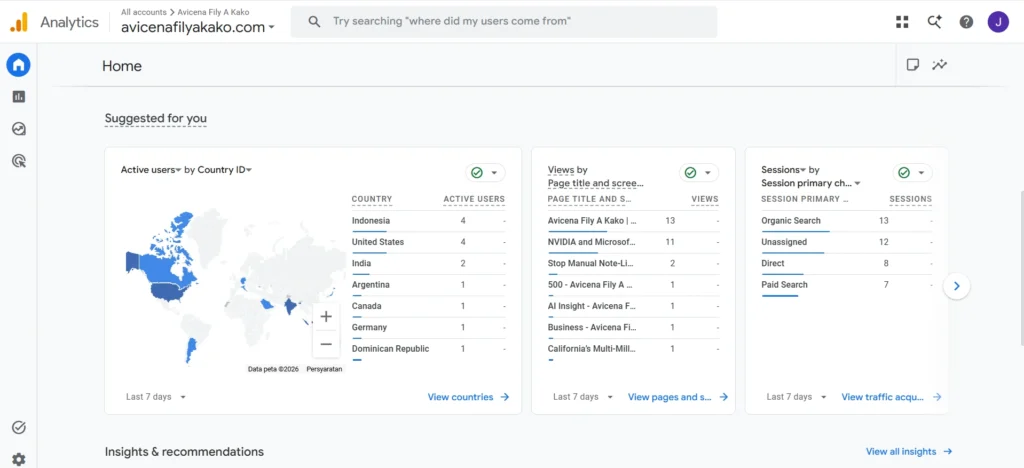The height and width of the screenshot is (468, 1024).
Task: Select the AI Insight page row
Action: 633,306
